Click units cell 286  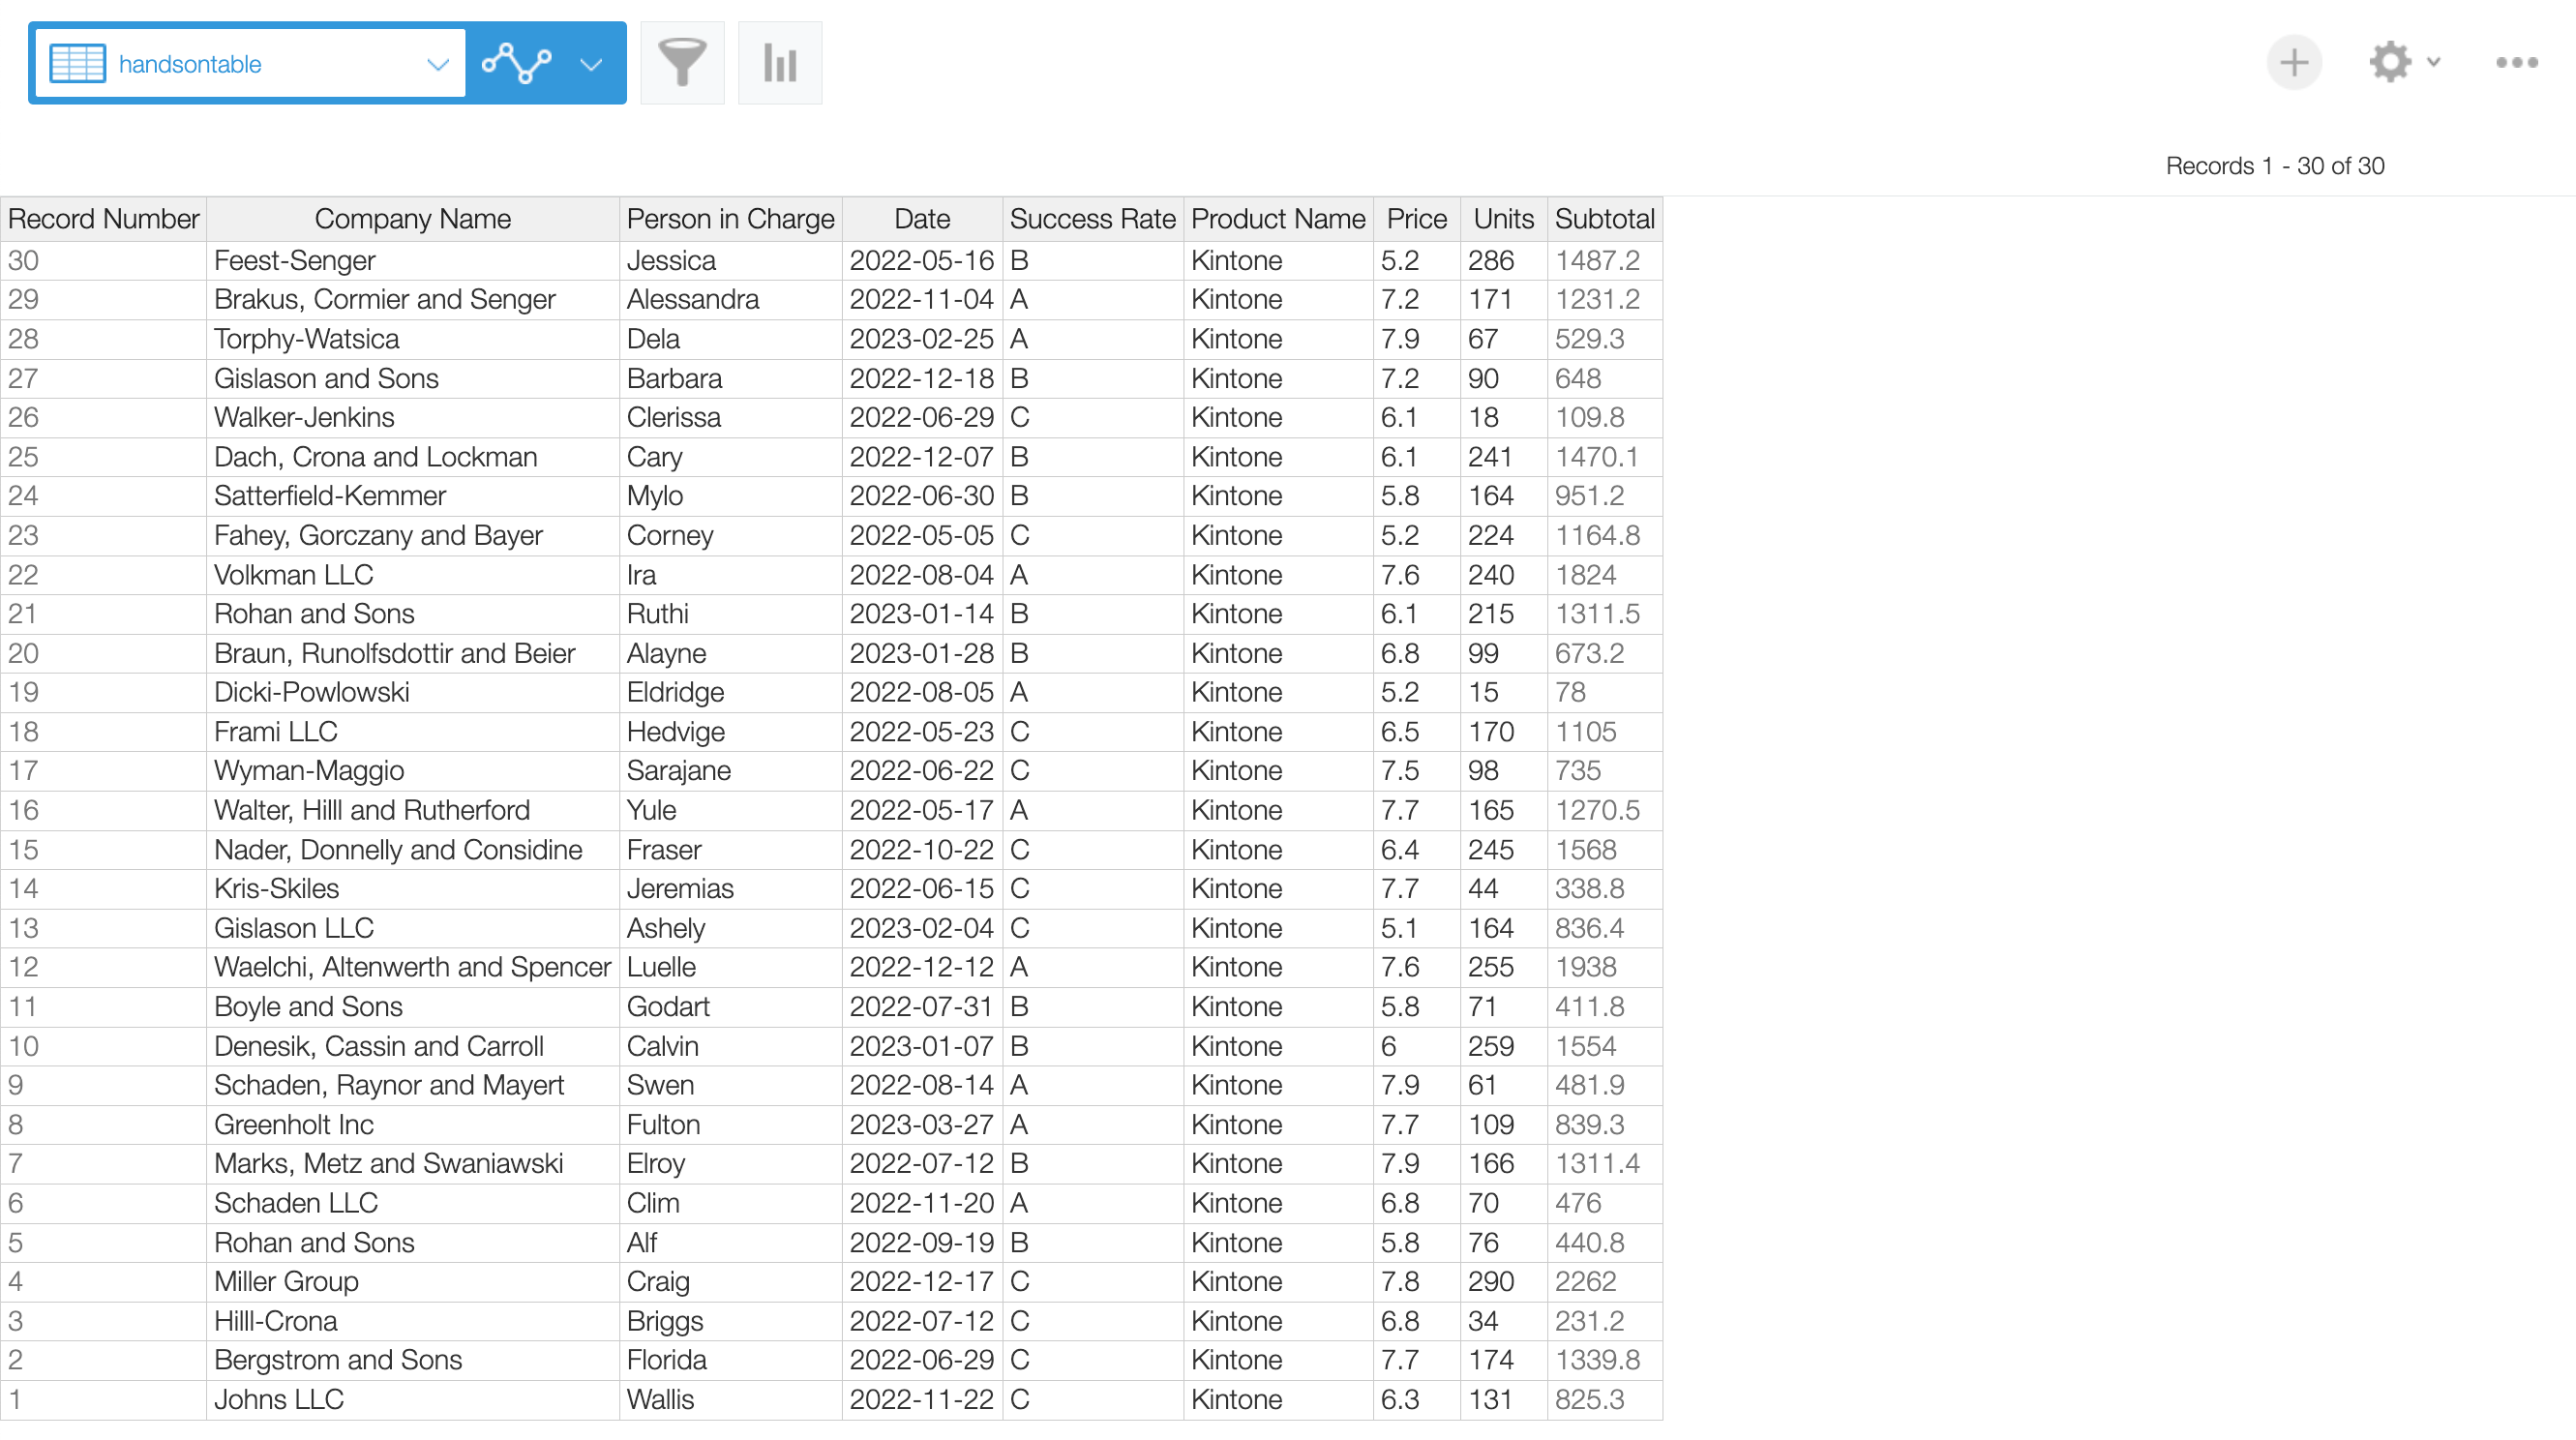[x=1504, y=261]
